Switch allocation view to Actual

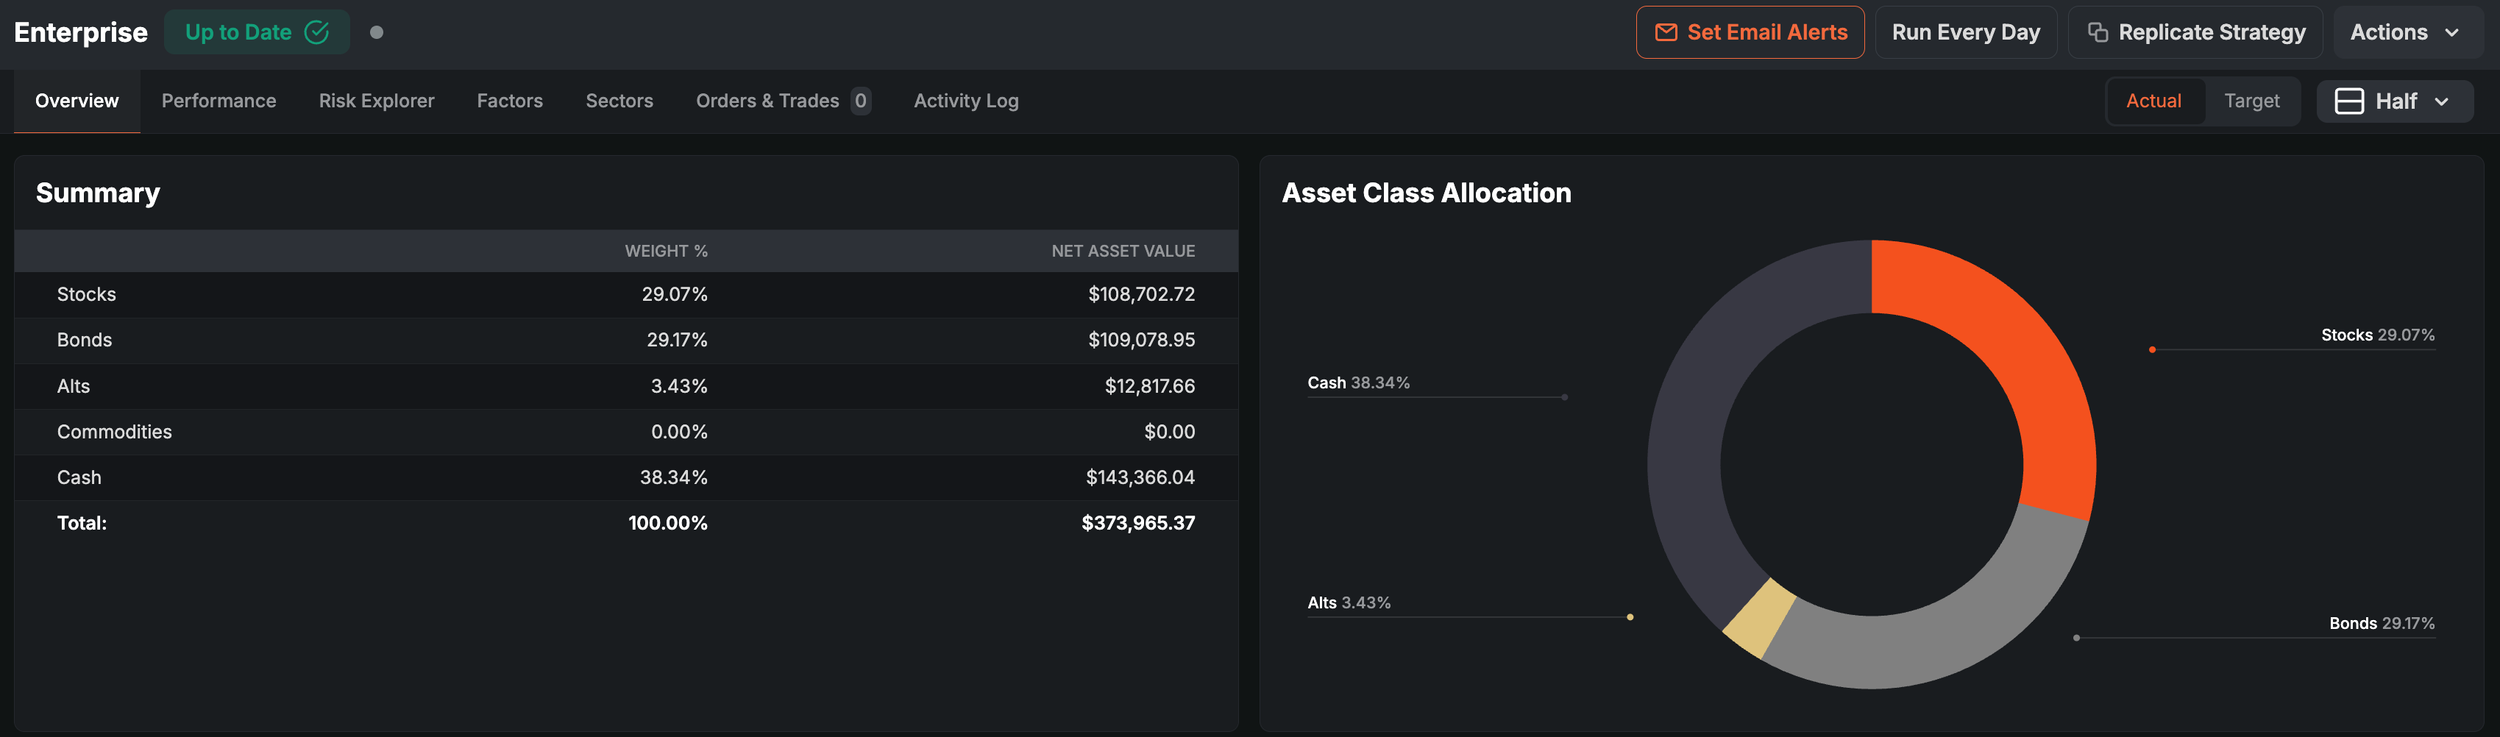point(2154,101)
